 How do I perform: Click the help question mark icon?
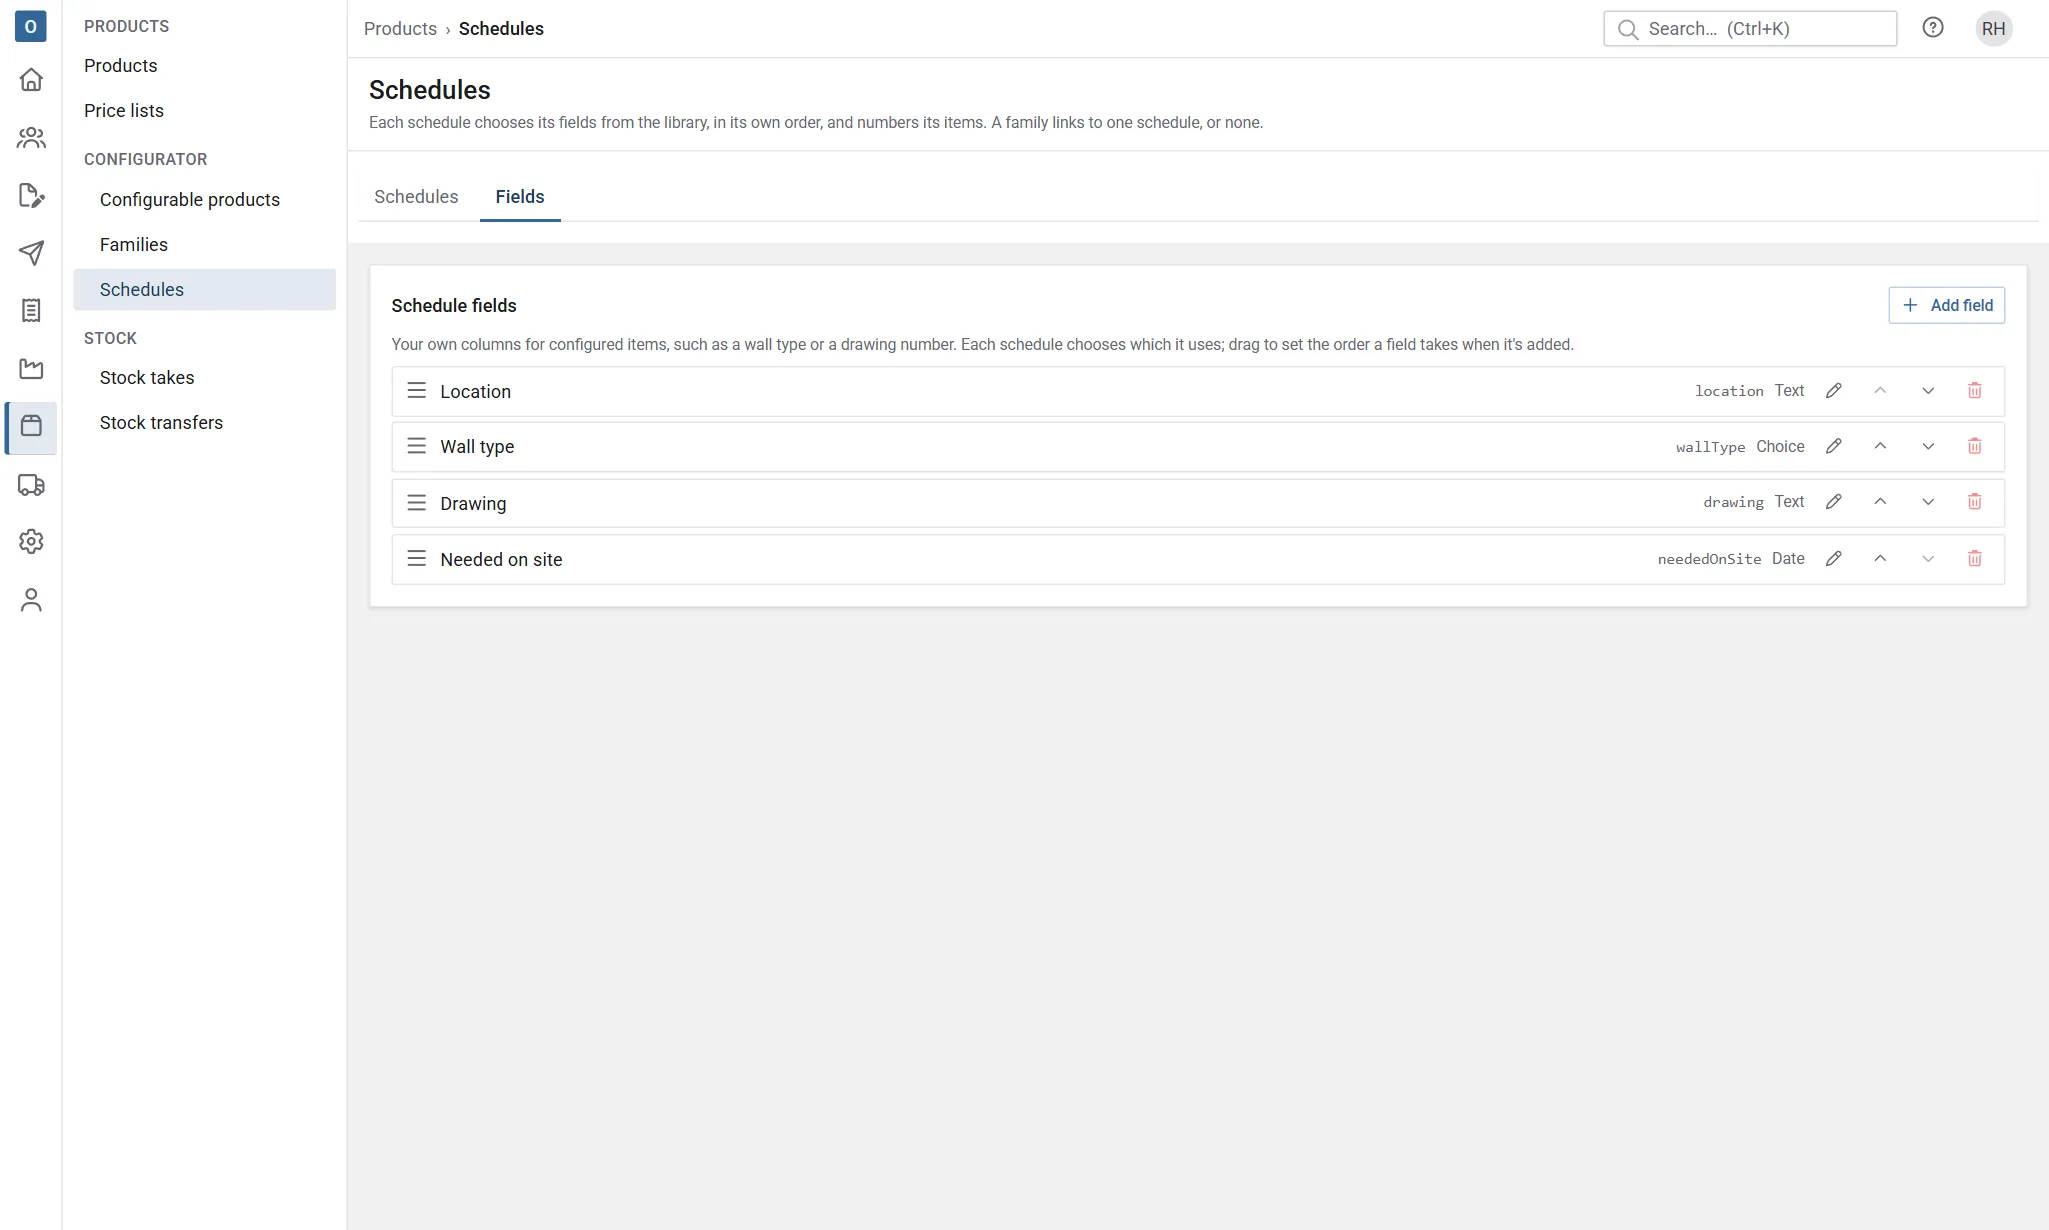[x=1933, y=28]
